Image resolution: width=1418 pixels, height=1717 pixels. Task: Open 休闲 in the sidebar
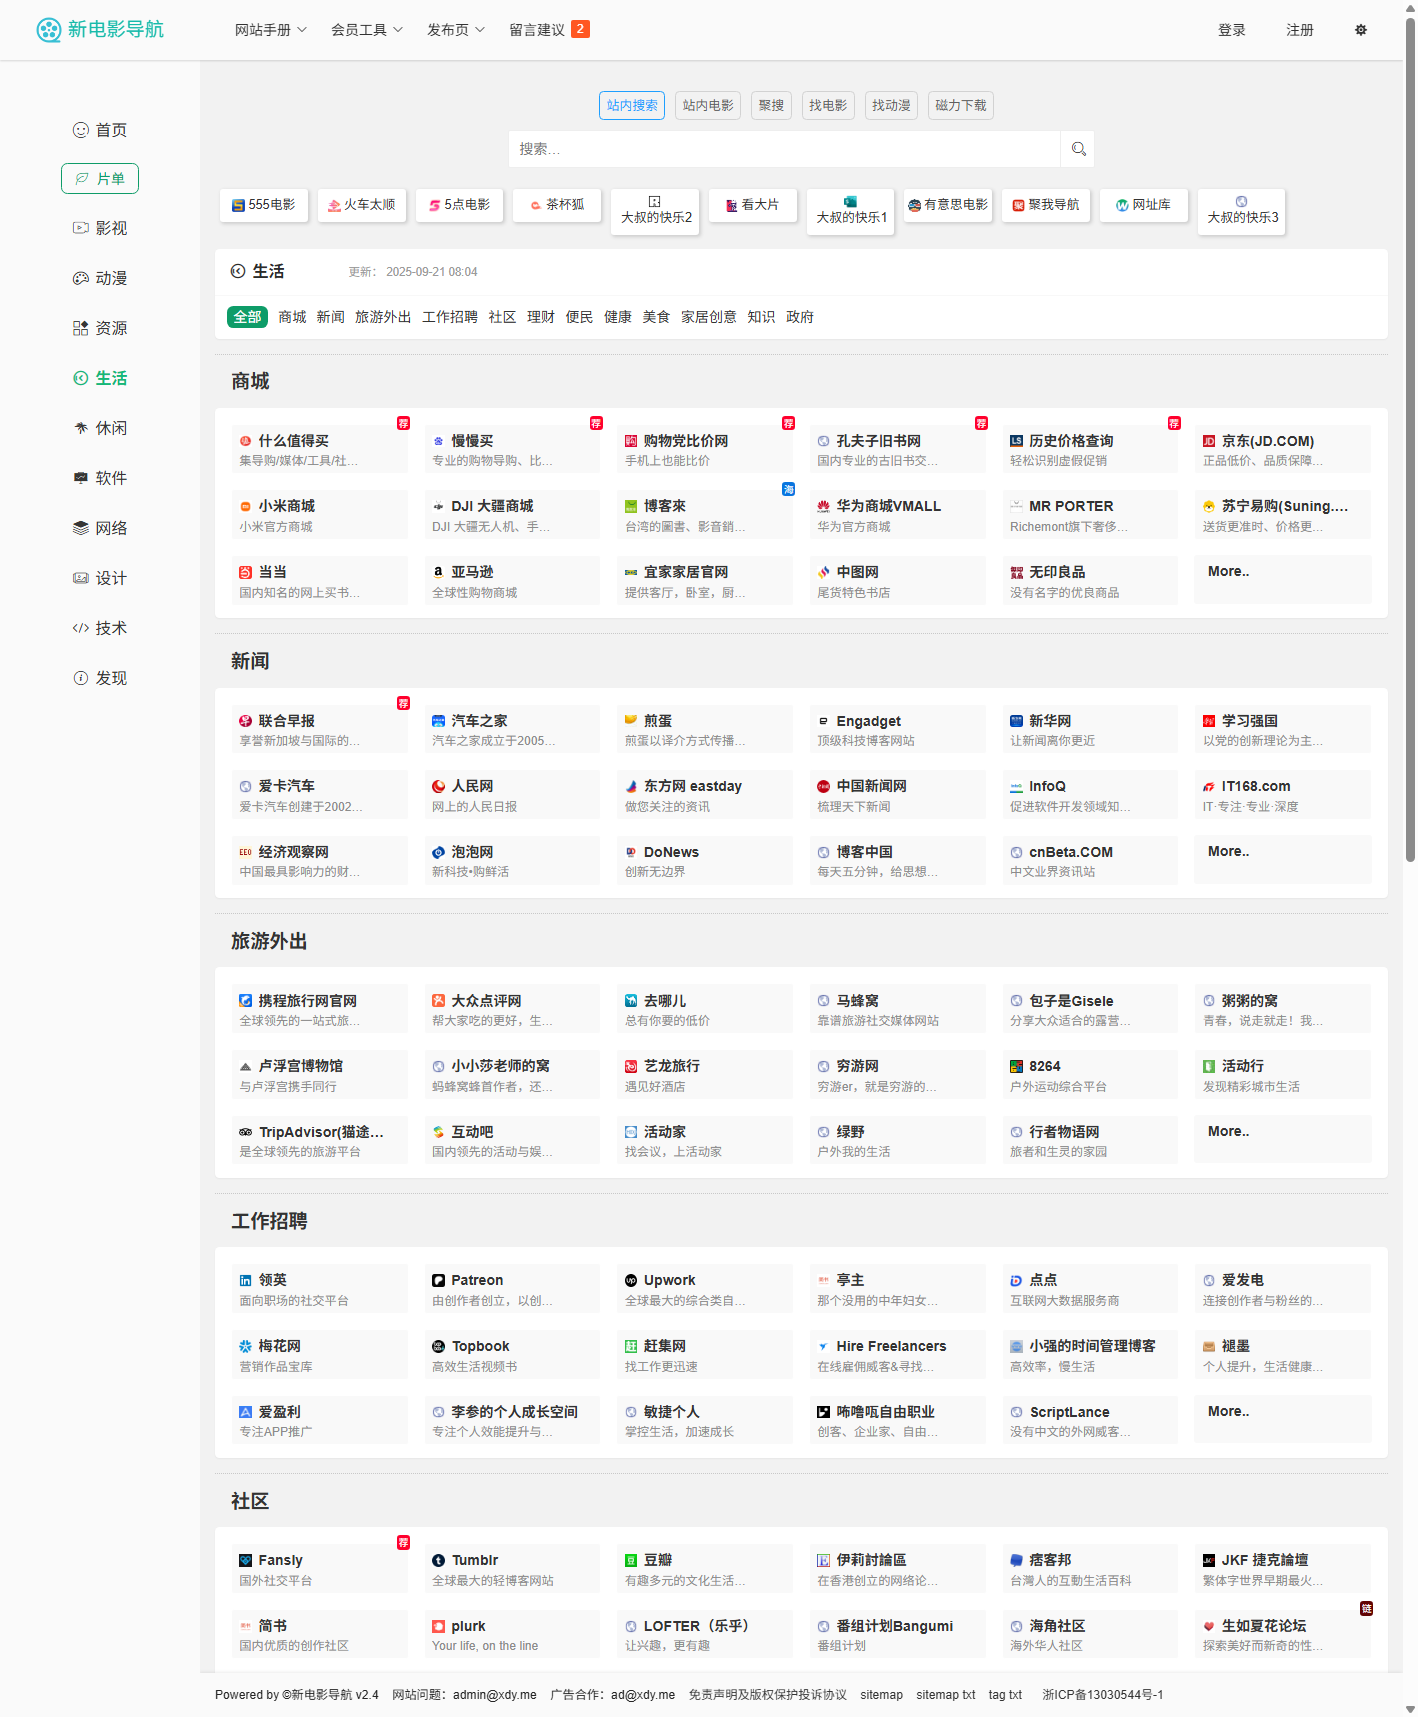click(x=100, y=428)
